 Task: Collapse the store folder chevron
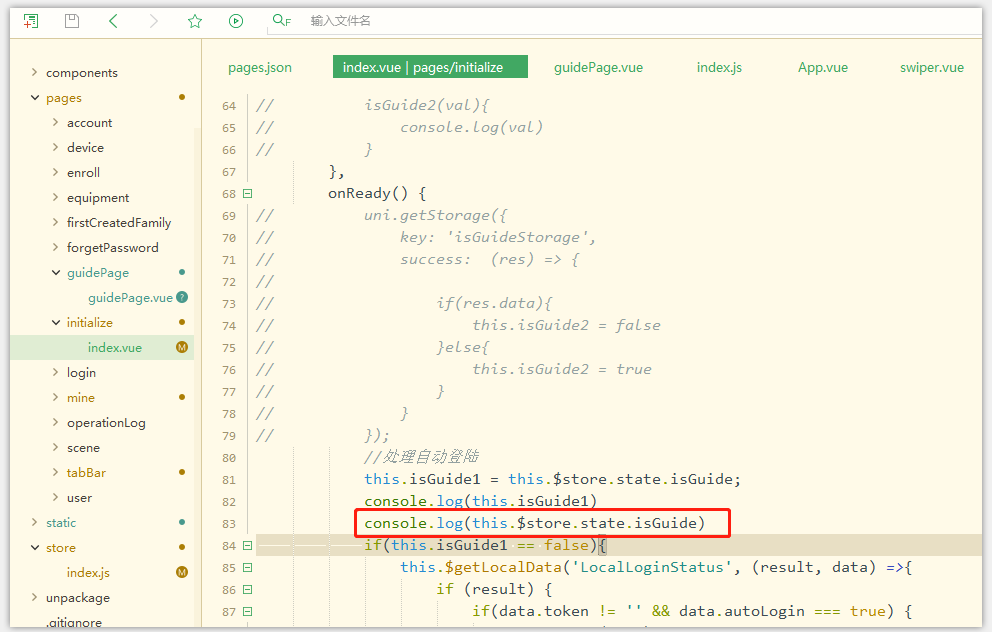[34, 547]
